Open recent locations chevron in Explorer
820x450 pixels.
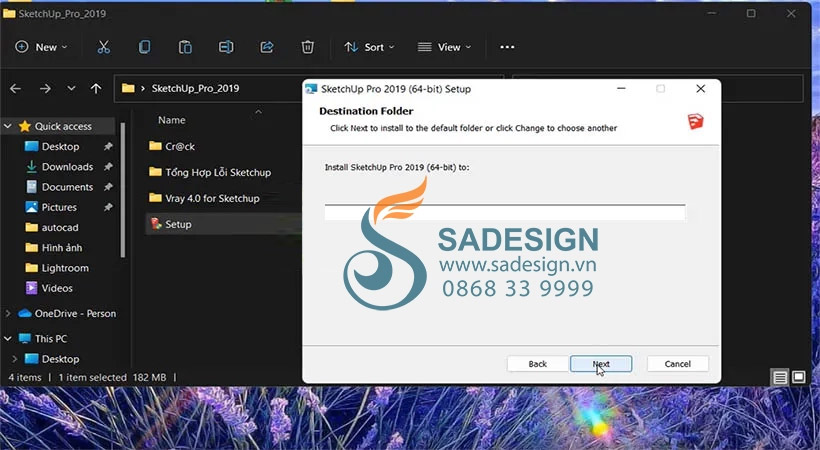pos(71,88)
